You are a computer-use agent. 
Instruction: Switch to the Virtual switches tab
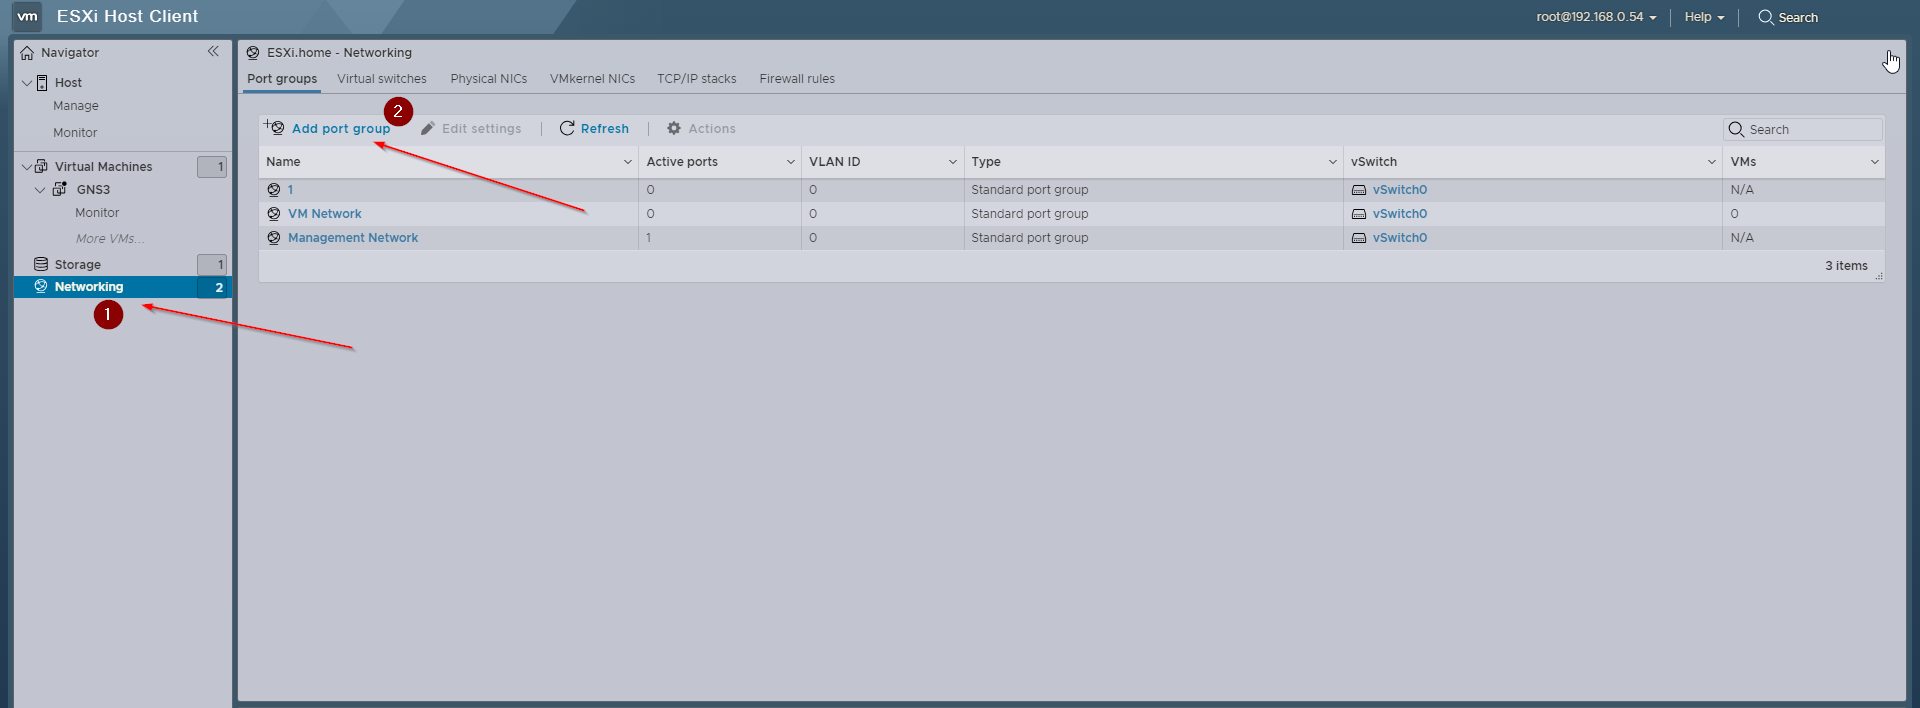381,79
